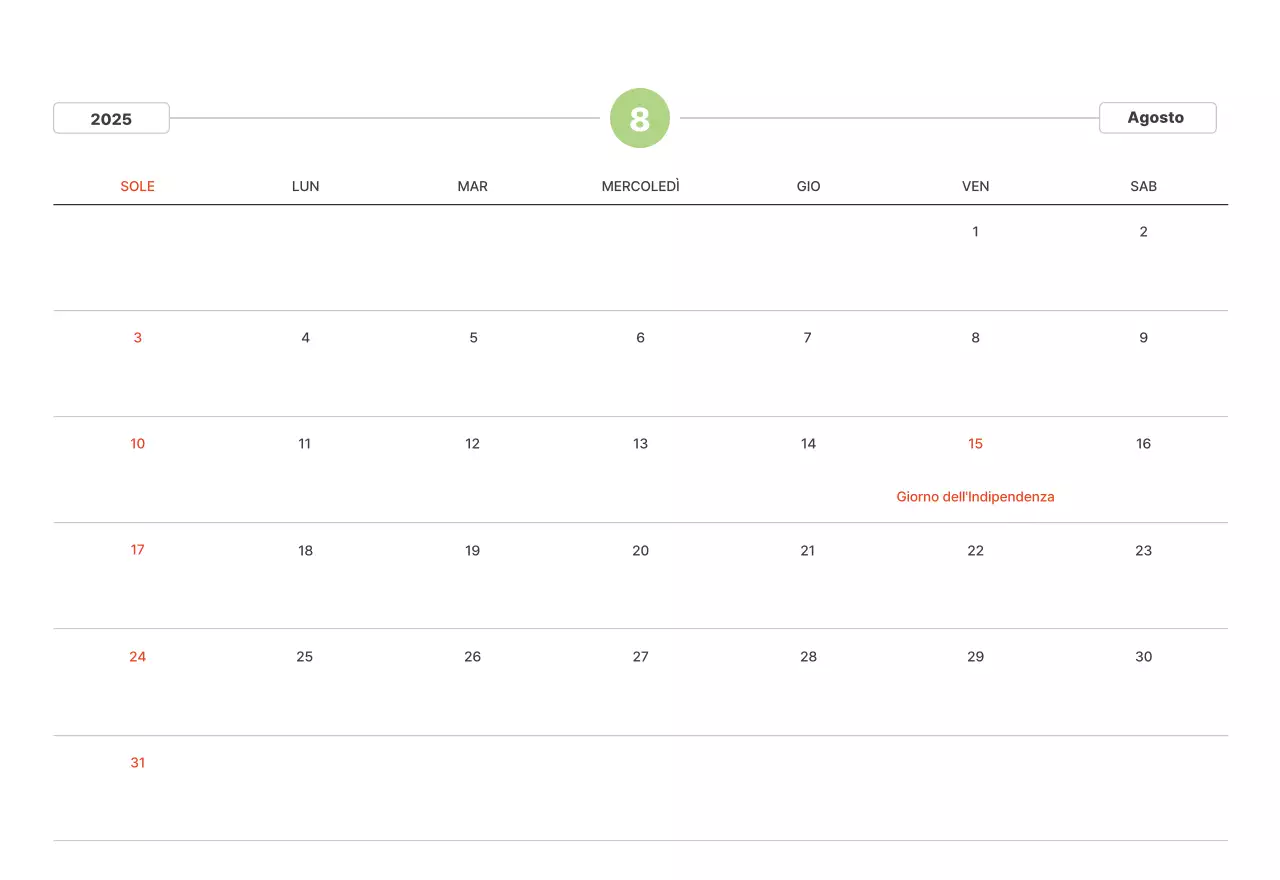
Task: Click the SAB weekday header
Action: tap(1143, 186)
